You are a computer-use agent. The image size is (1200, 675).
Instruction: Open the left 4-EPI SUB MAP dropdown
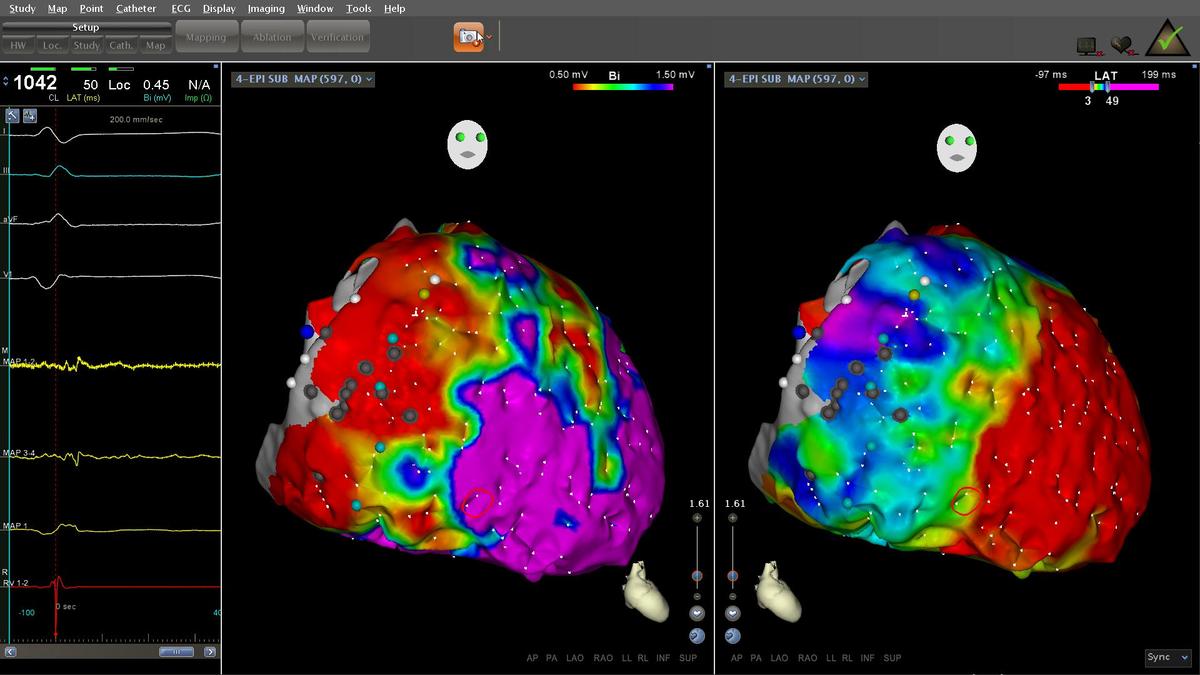303,79
